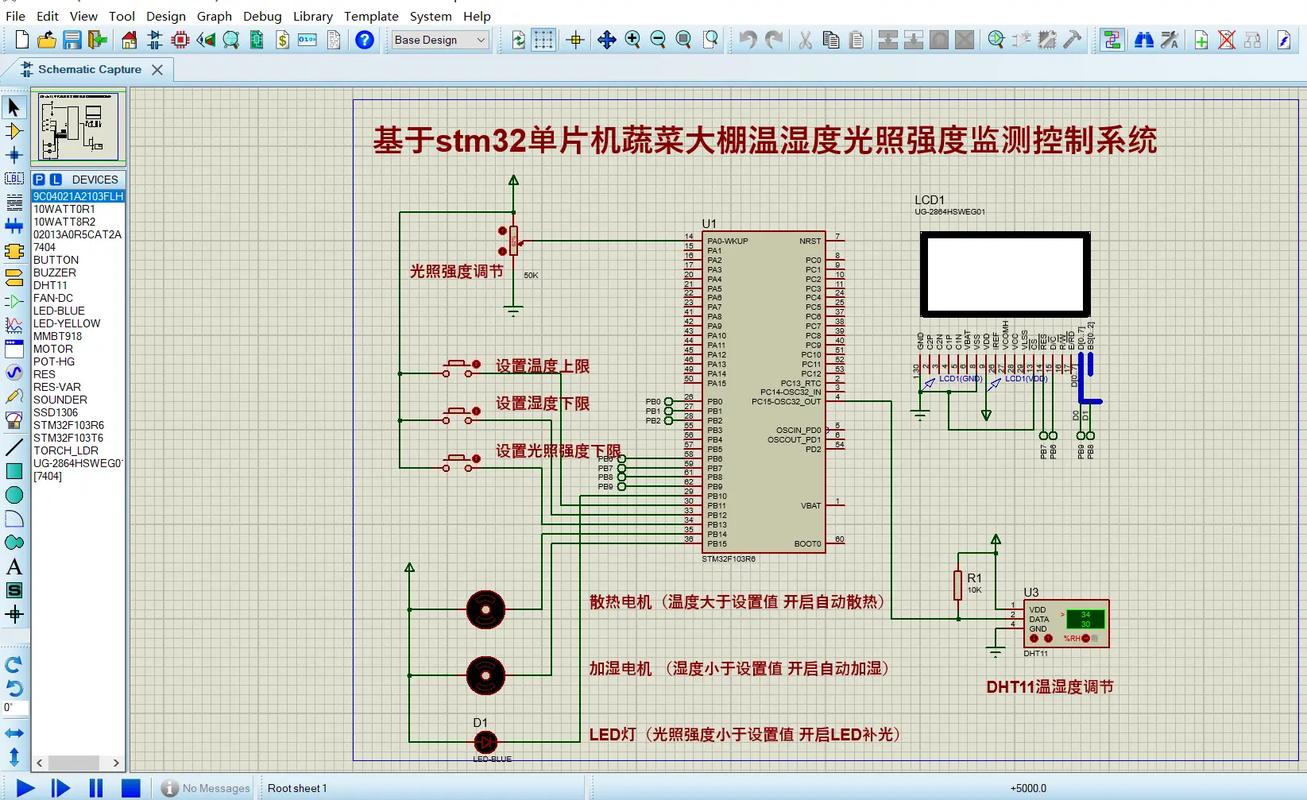1307x800 pixels.
Task: Click the pan/center view arrows icon
Action: click(x=606, y=40)
